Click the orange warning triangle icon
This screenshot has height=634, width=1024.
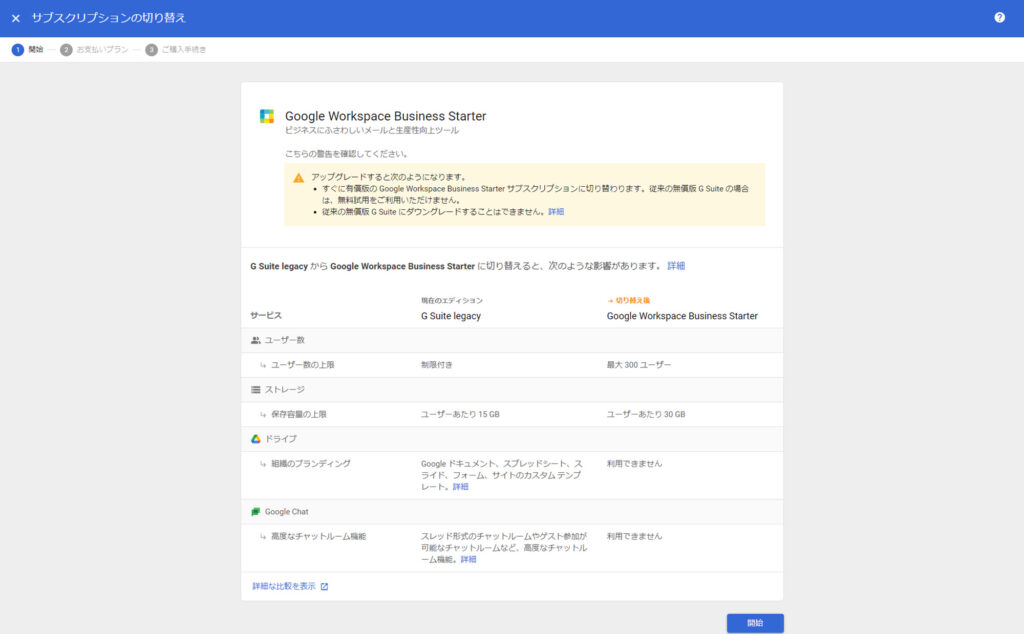point(298,178)
